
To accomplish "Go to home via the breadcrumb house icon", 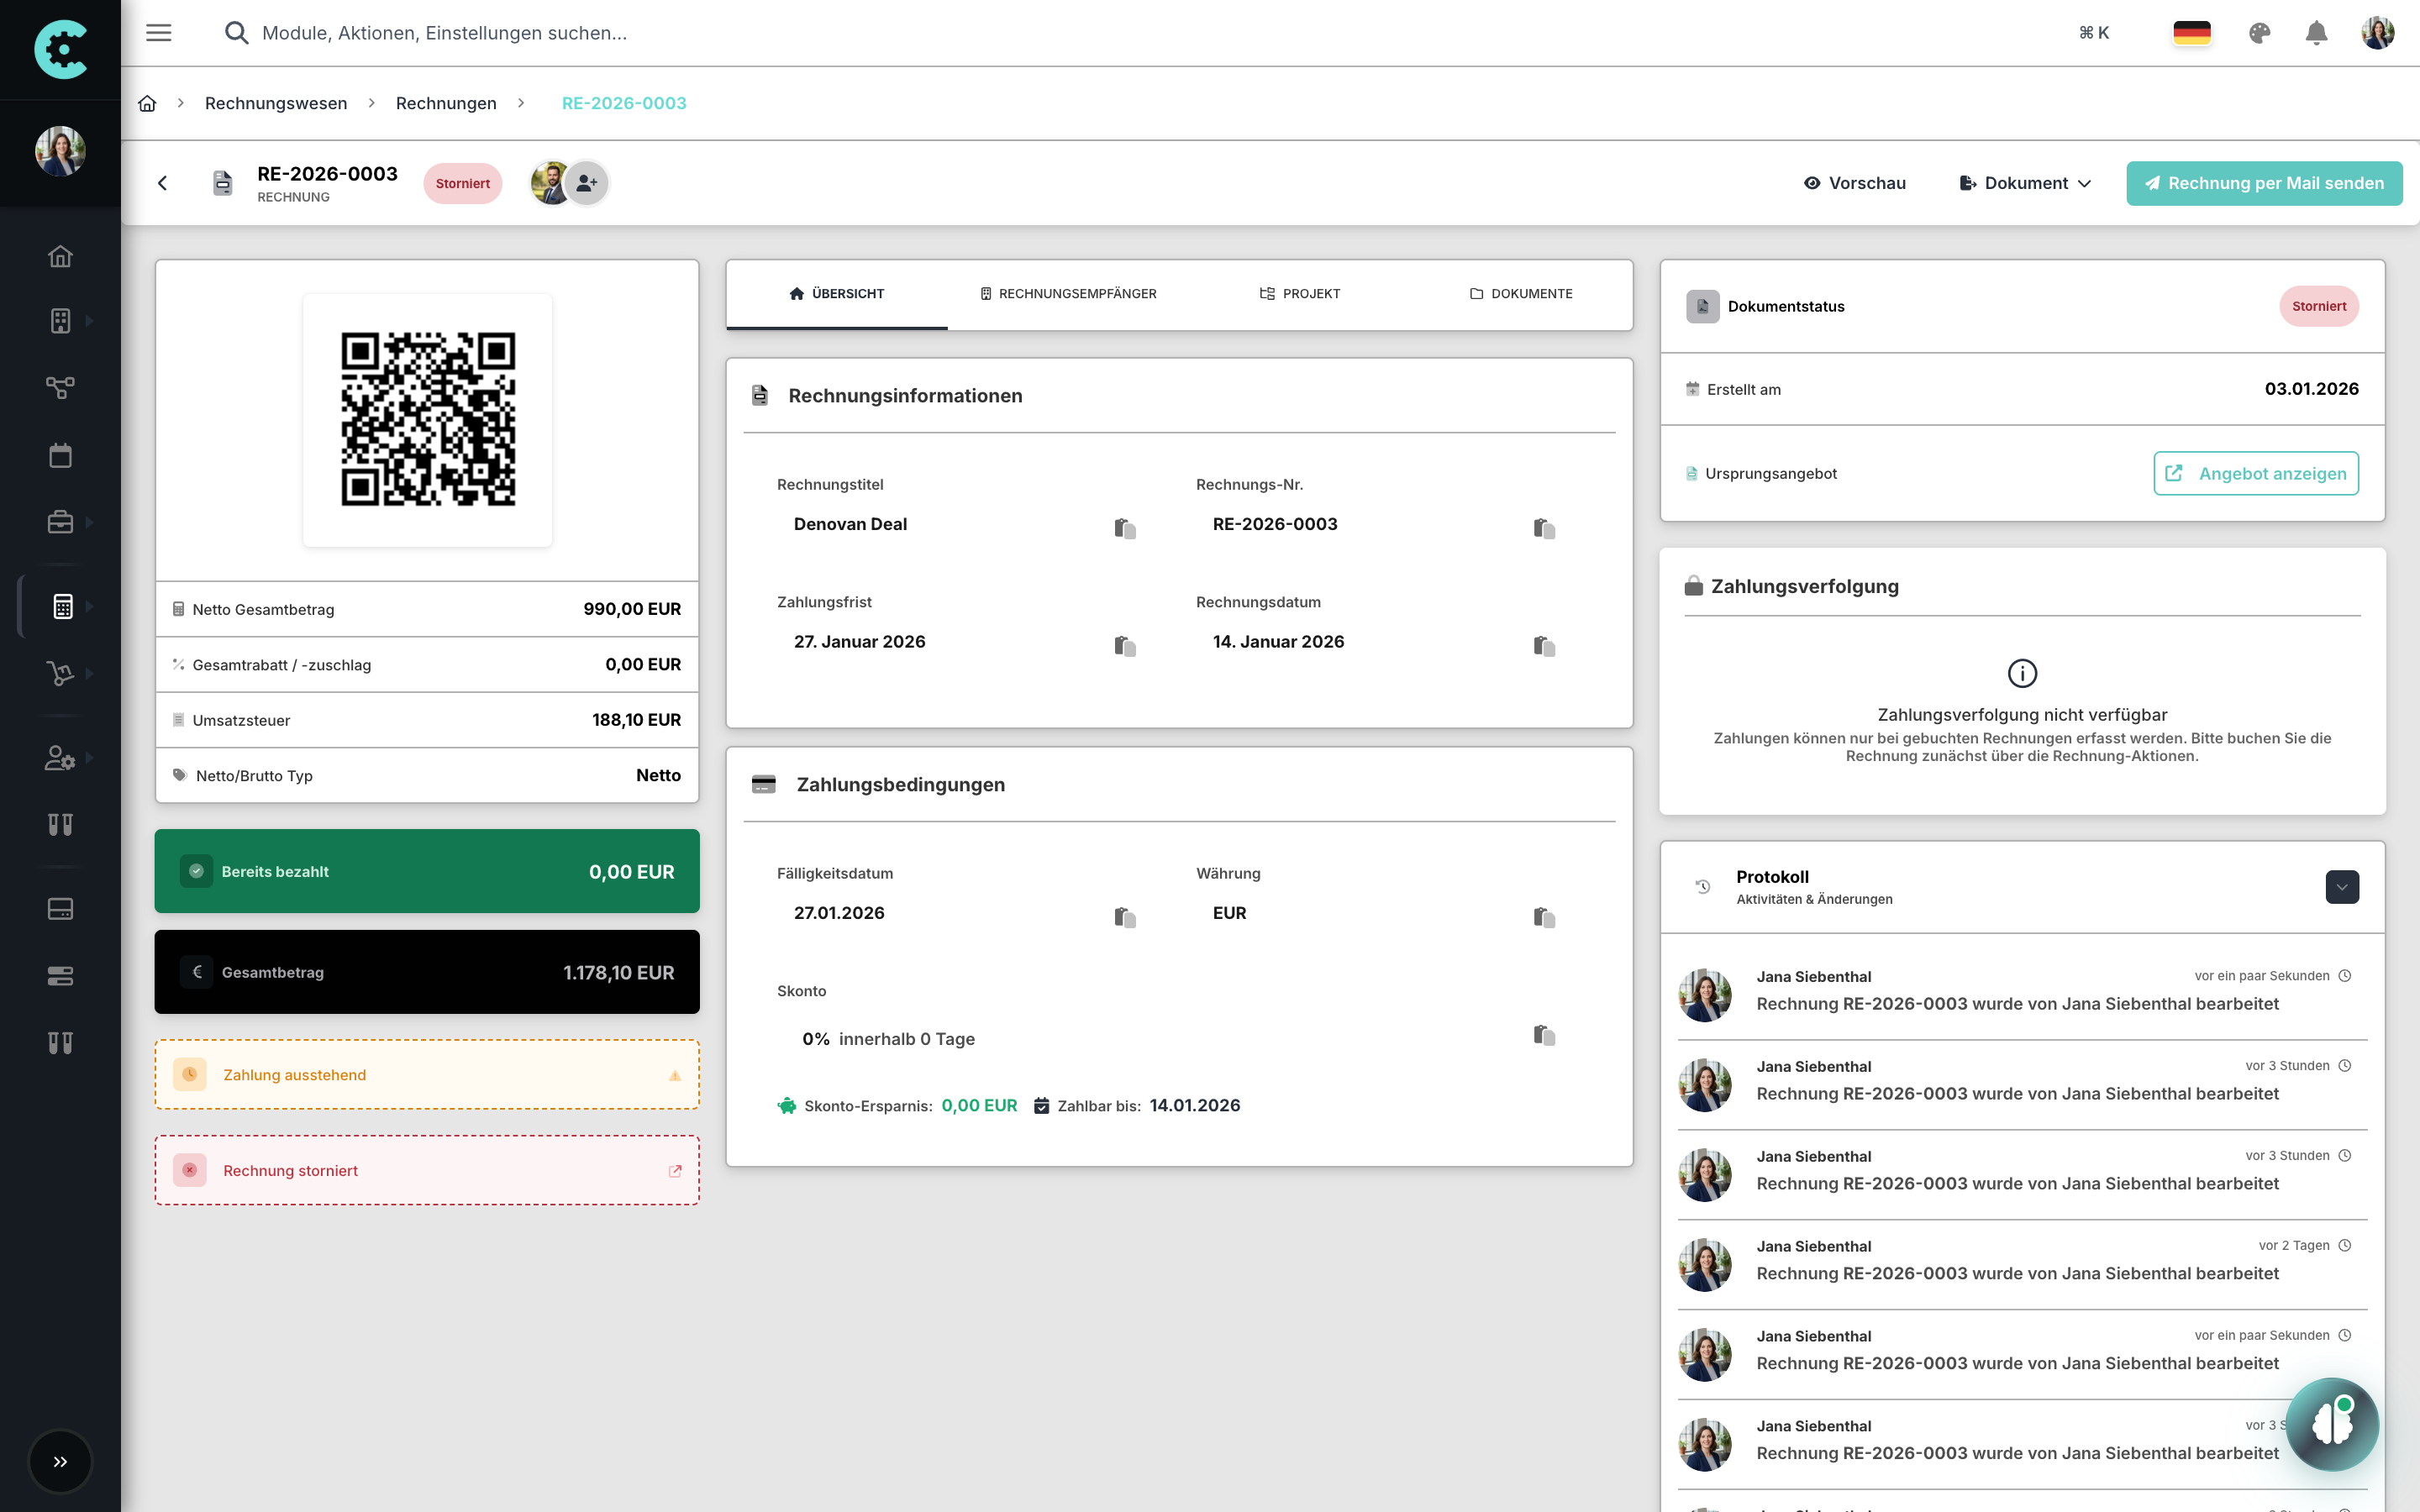I will 147,103.
